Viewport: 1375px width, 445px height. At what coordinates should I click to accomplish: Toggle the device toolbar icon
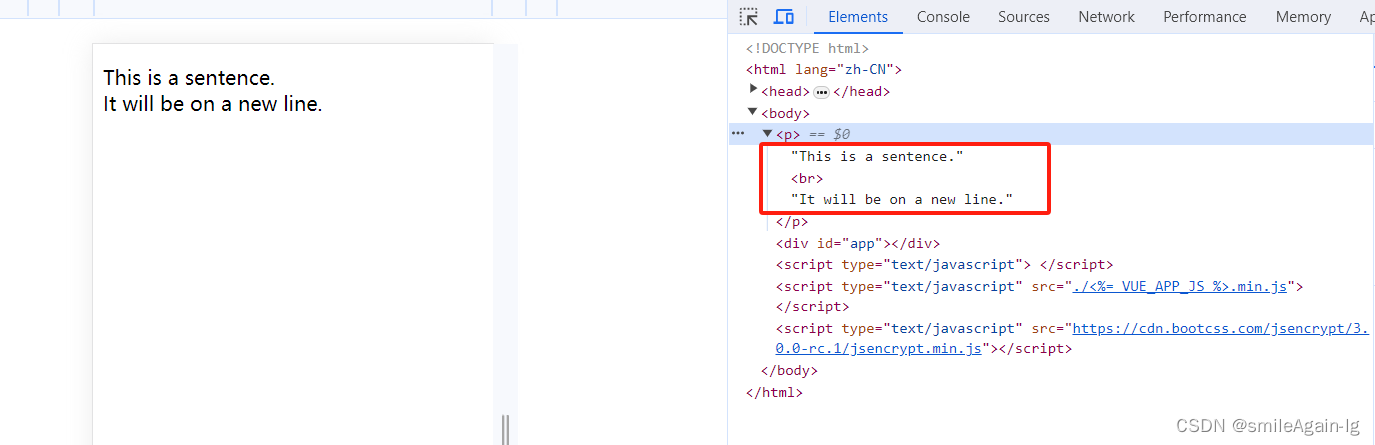pos(784,17)
